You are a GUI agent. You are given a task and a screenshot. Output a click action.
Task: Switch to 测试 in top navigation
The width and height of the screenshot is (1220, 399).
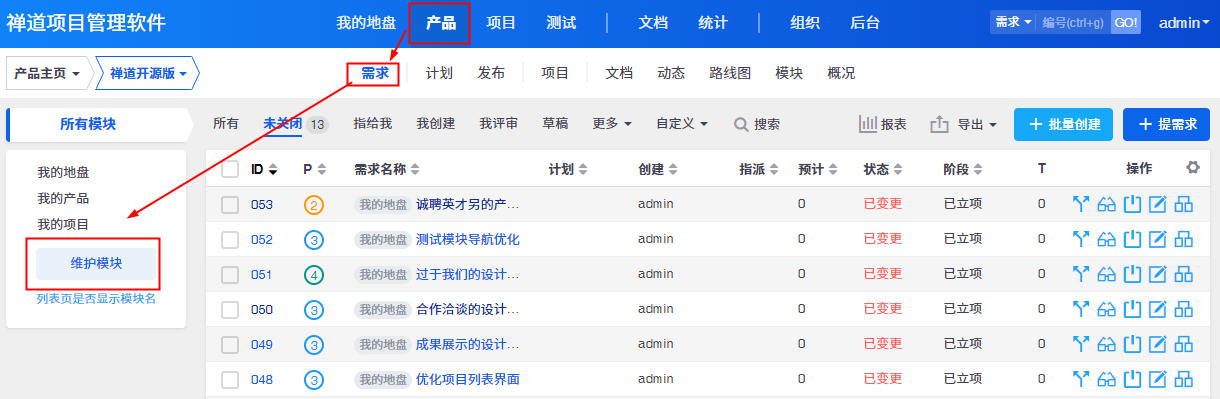click(561, 22)
